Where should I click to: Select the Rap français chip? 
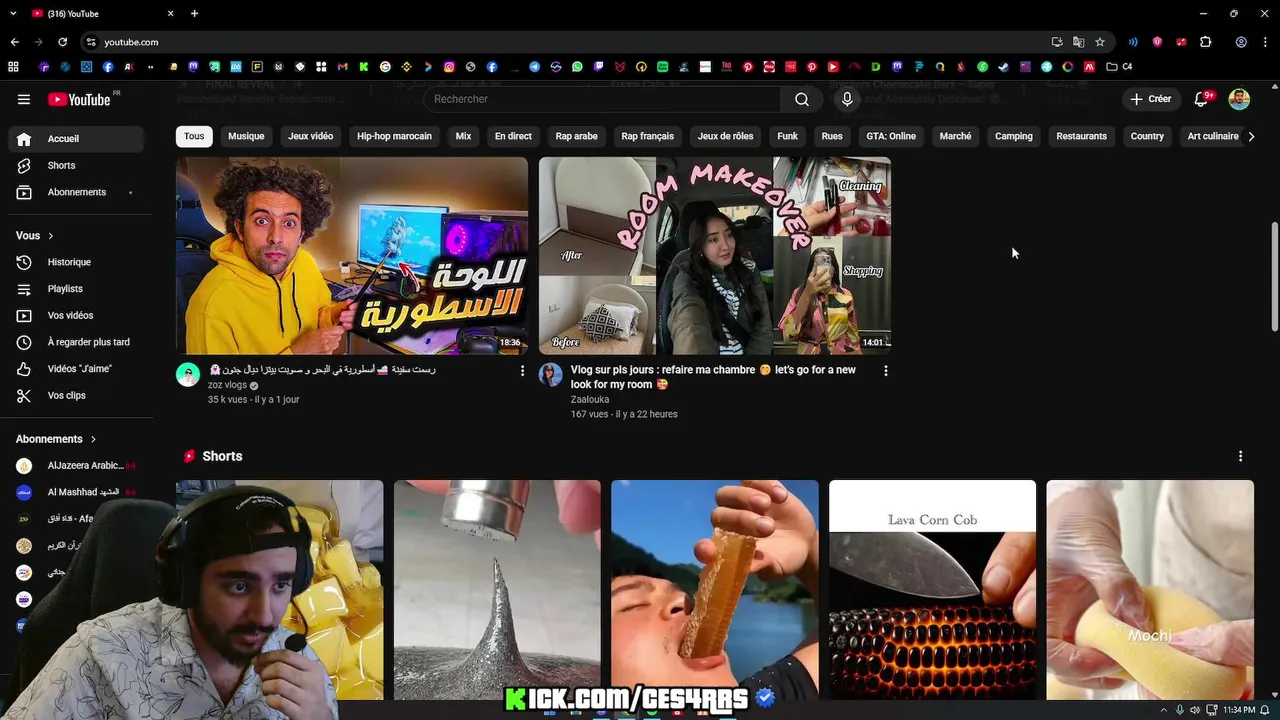click(x=647, y=136)
